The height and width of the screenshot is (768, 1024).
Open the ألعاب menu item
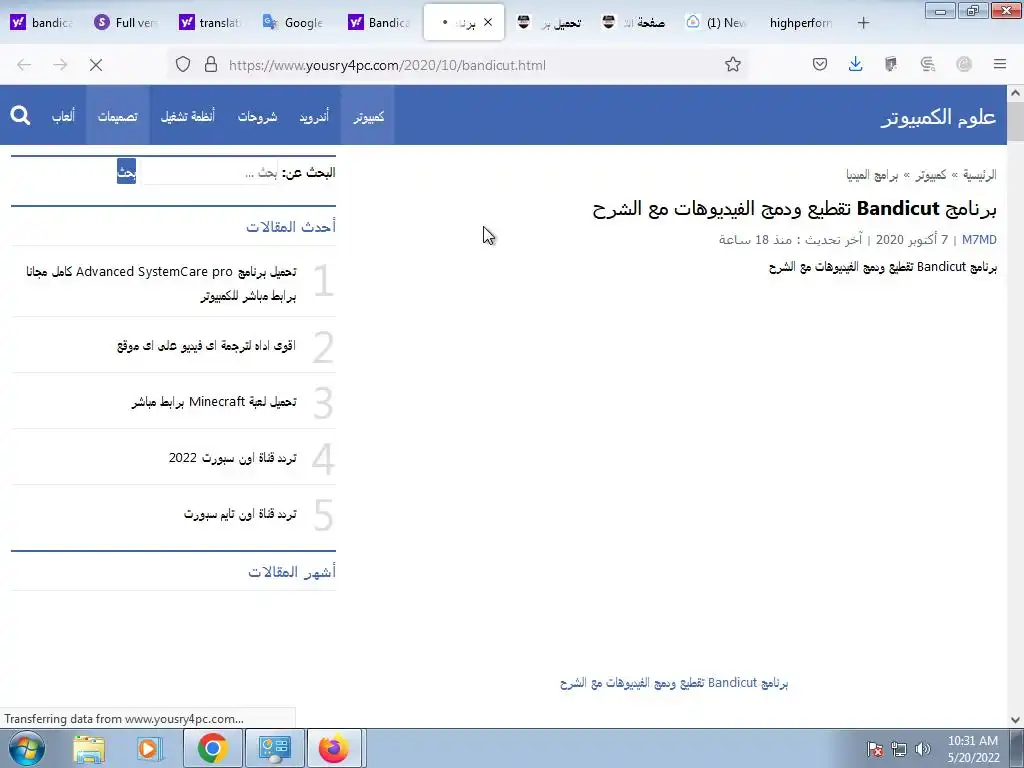tap(63, 116)
